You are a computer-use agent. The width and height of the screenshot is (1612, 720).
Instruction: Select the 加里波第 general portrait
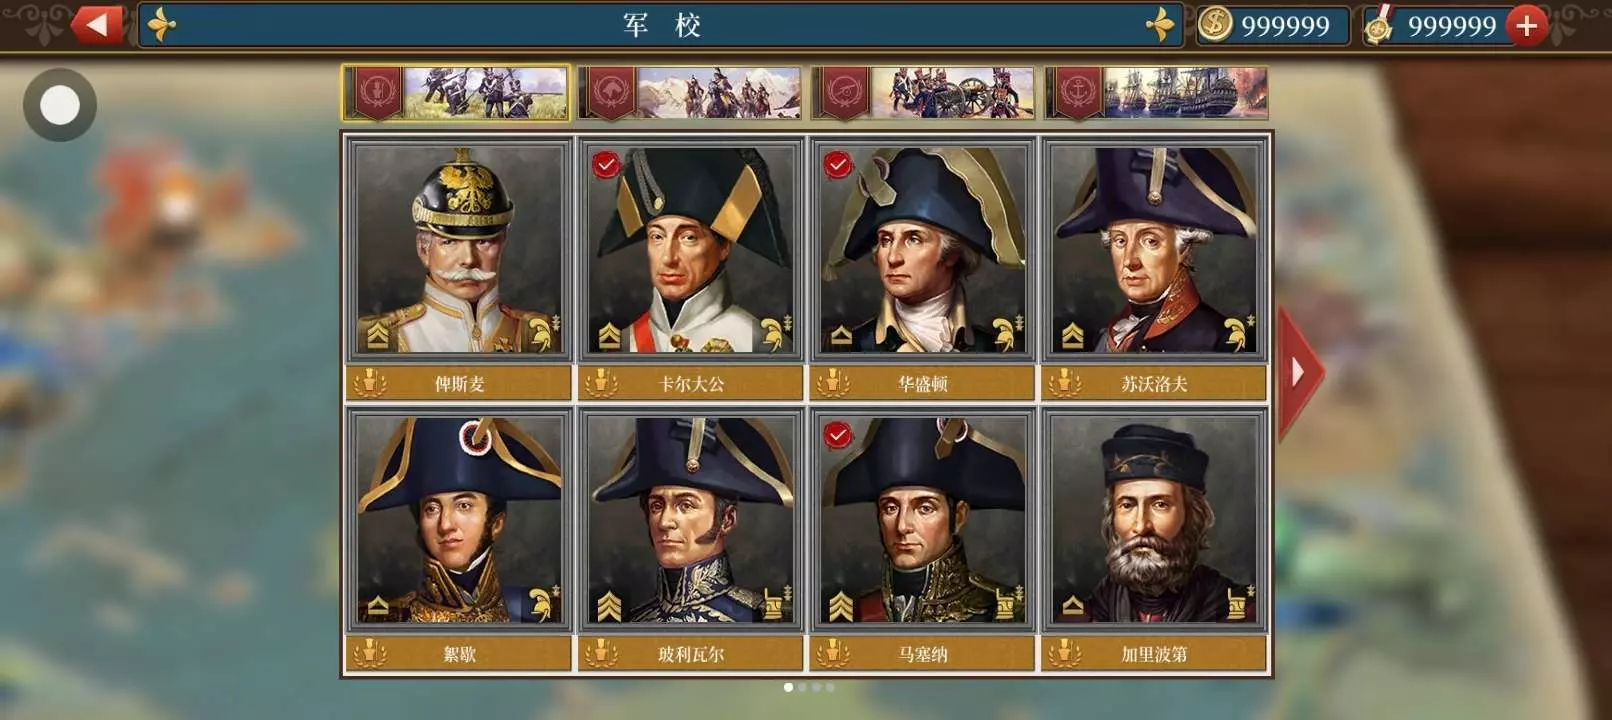click(1154, 519)
